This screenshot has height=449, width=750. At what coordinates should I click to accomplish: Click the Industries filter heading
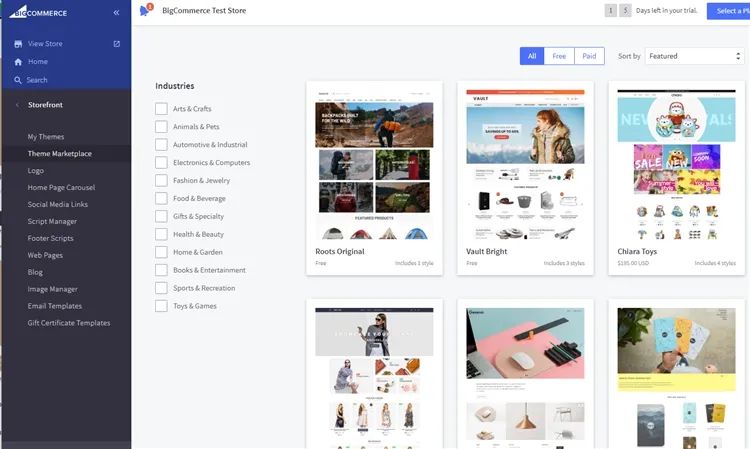[175, 86]
